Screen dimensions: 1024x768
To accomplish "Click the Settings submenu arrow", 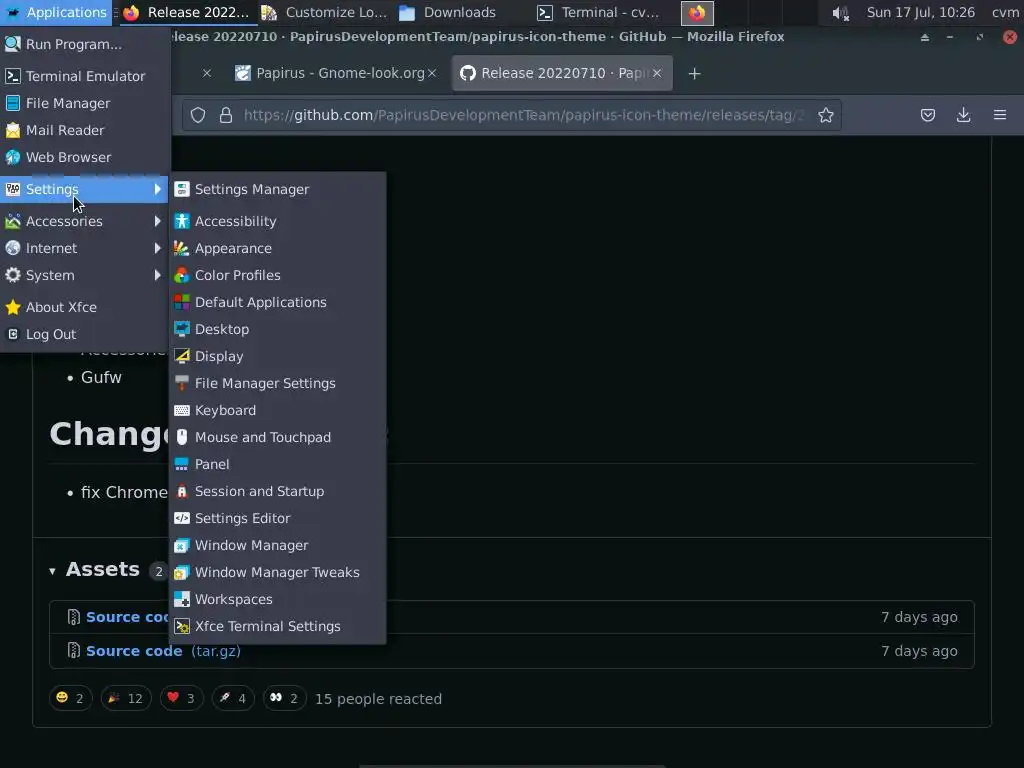I will coord(157,189).
